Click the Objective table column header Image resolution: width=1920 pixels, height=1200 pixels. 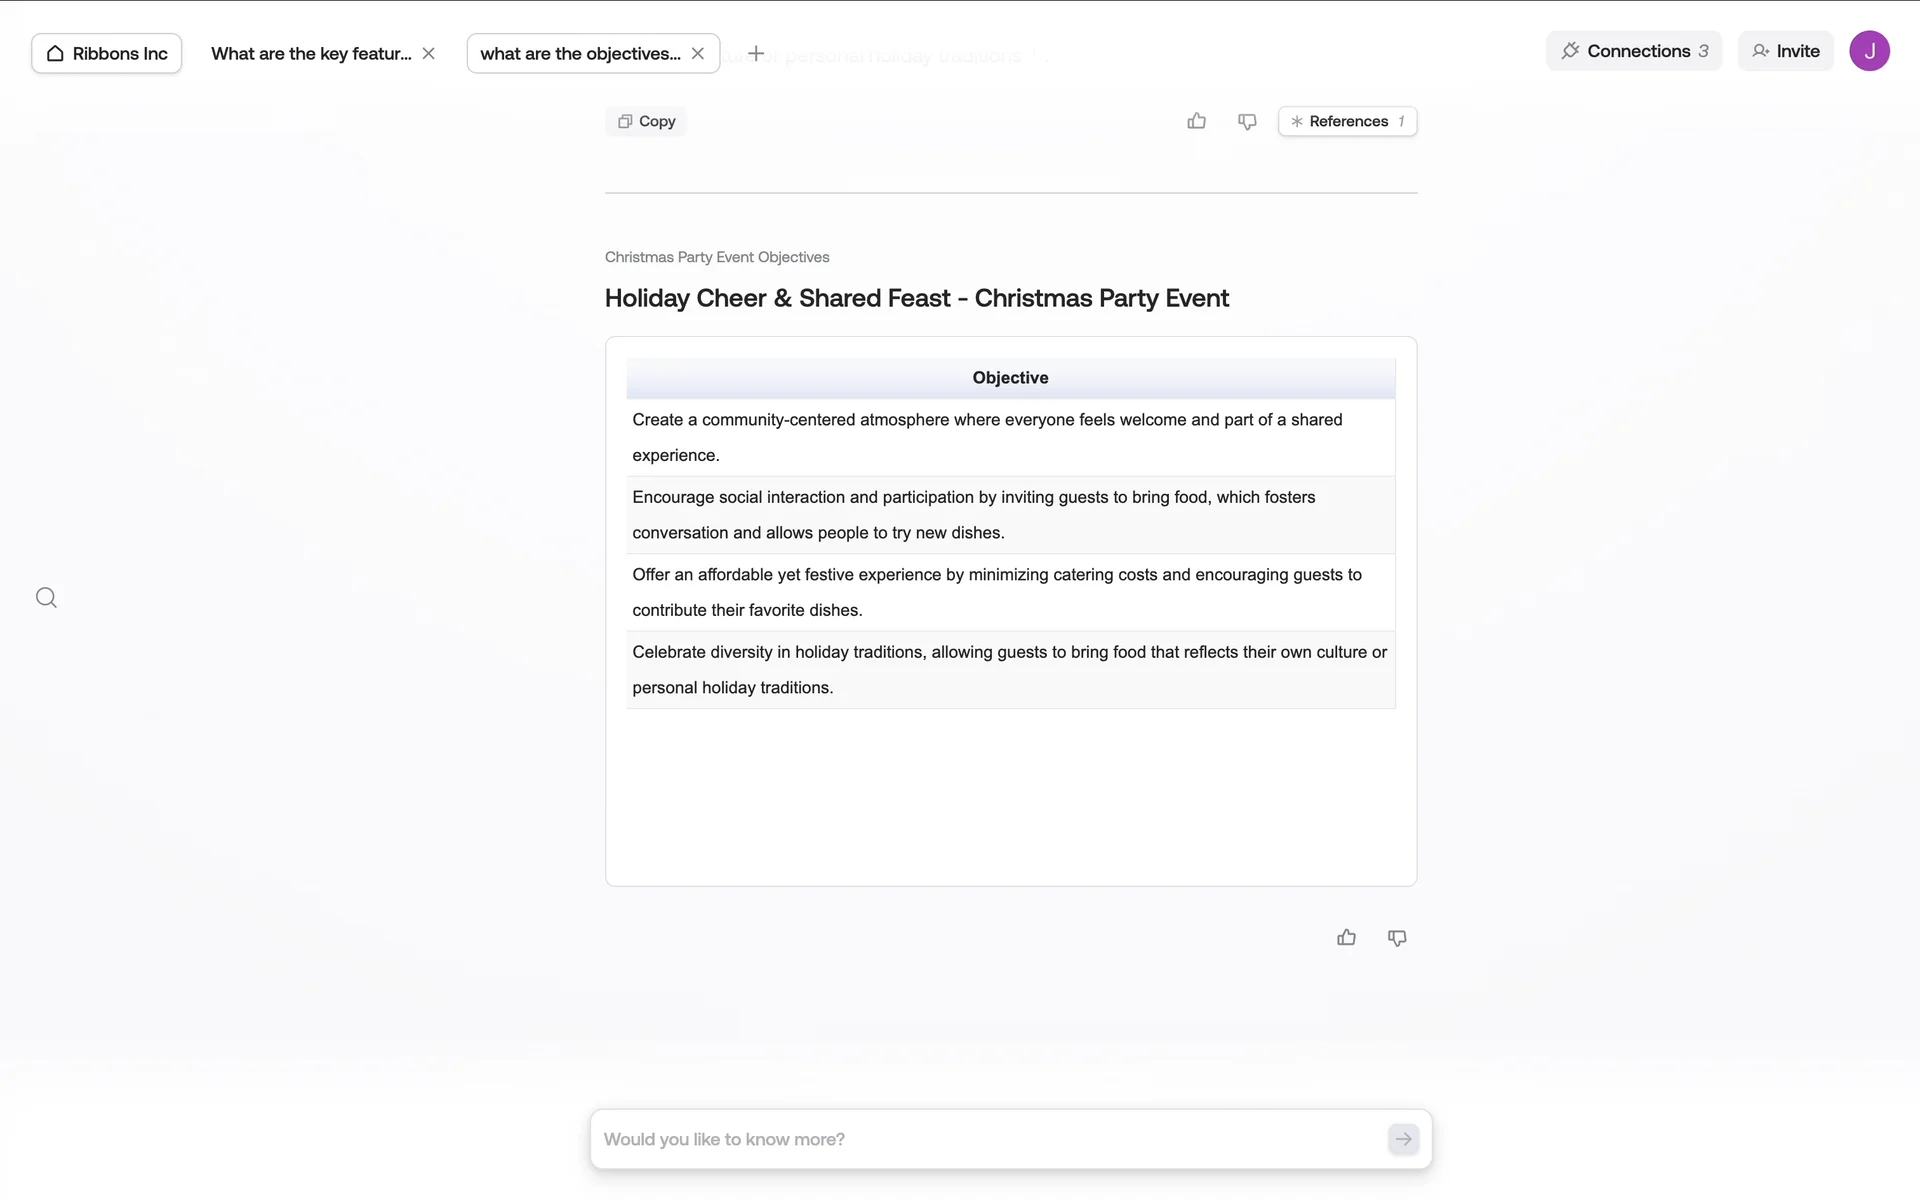point(1010,378)
